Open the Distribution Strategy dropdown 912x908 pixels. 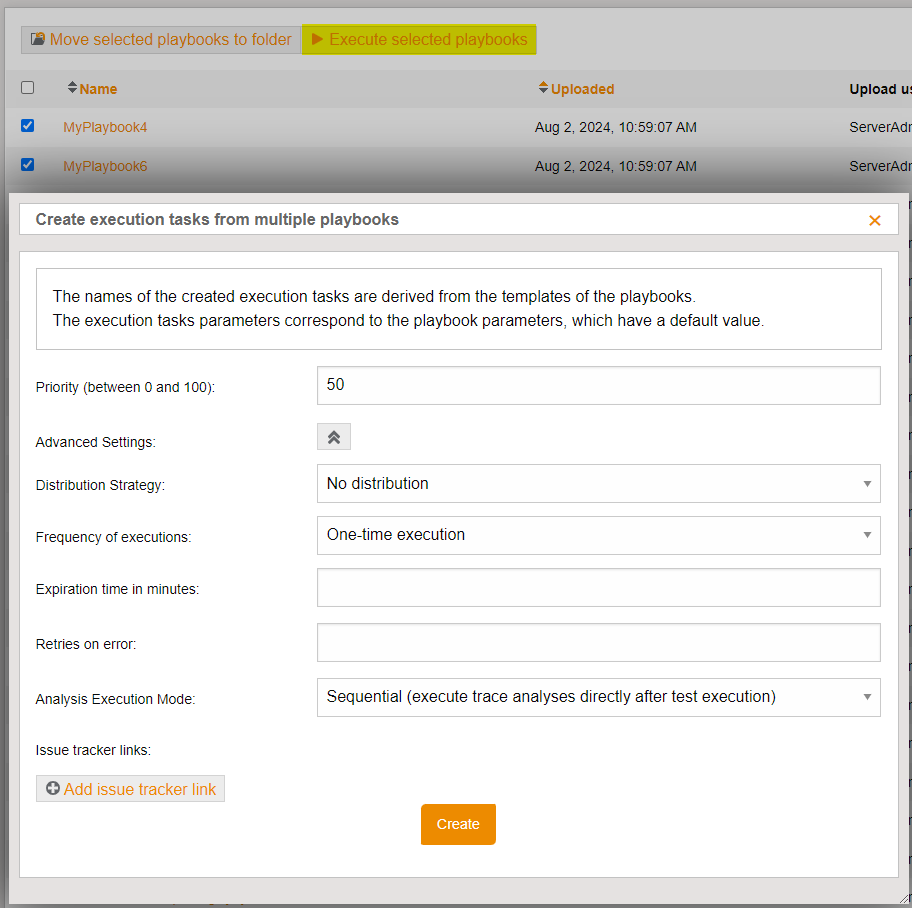(x=598, y=483)
